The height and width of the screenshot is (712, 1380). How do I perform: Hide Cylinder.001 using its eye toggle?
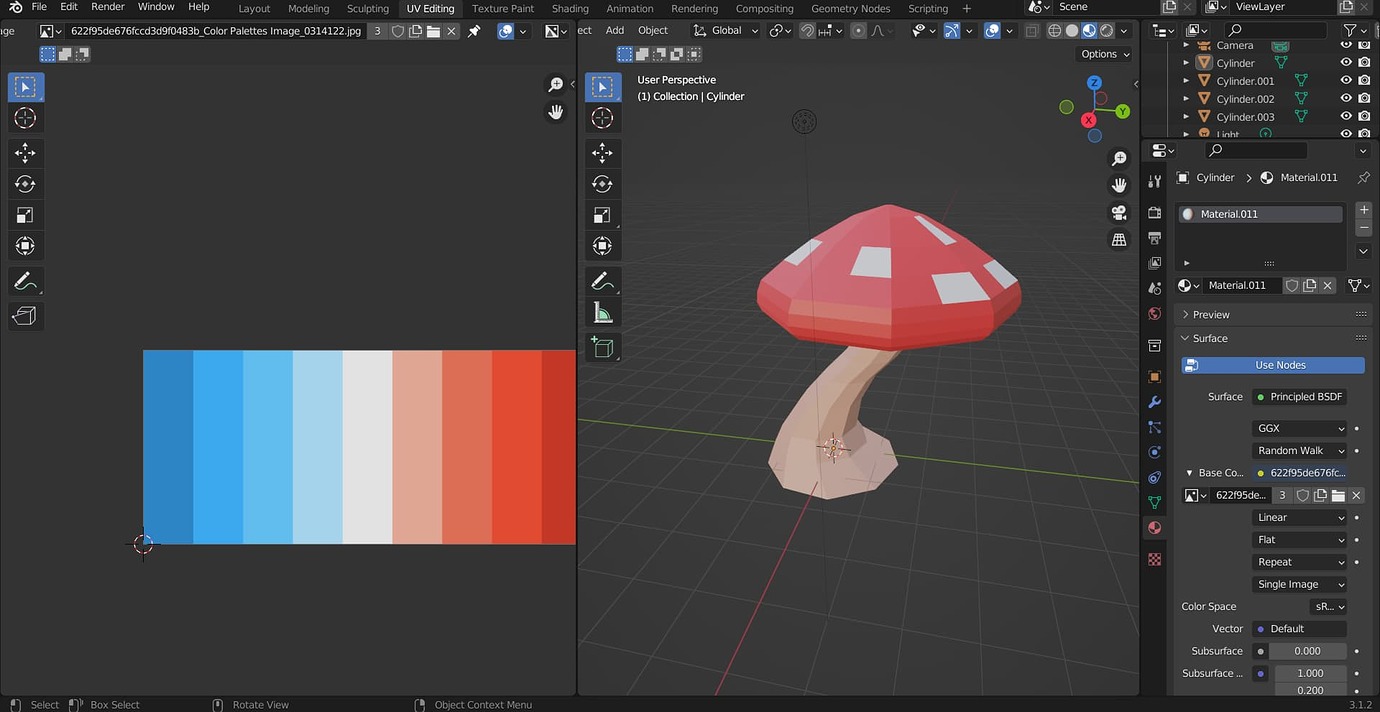[1344, 80]
